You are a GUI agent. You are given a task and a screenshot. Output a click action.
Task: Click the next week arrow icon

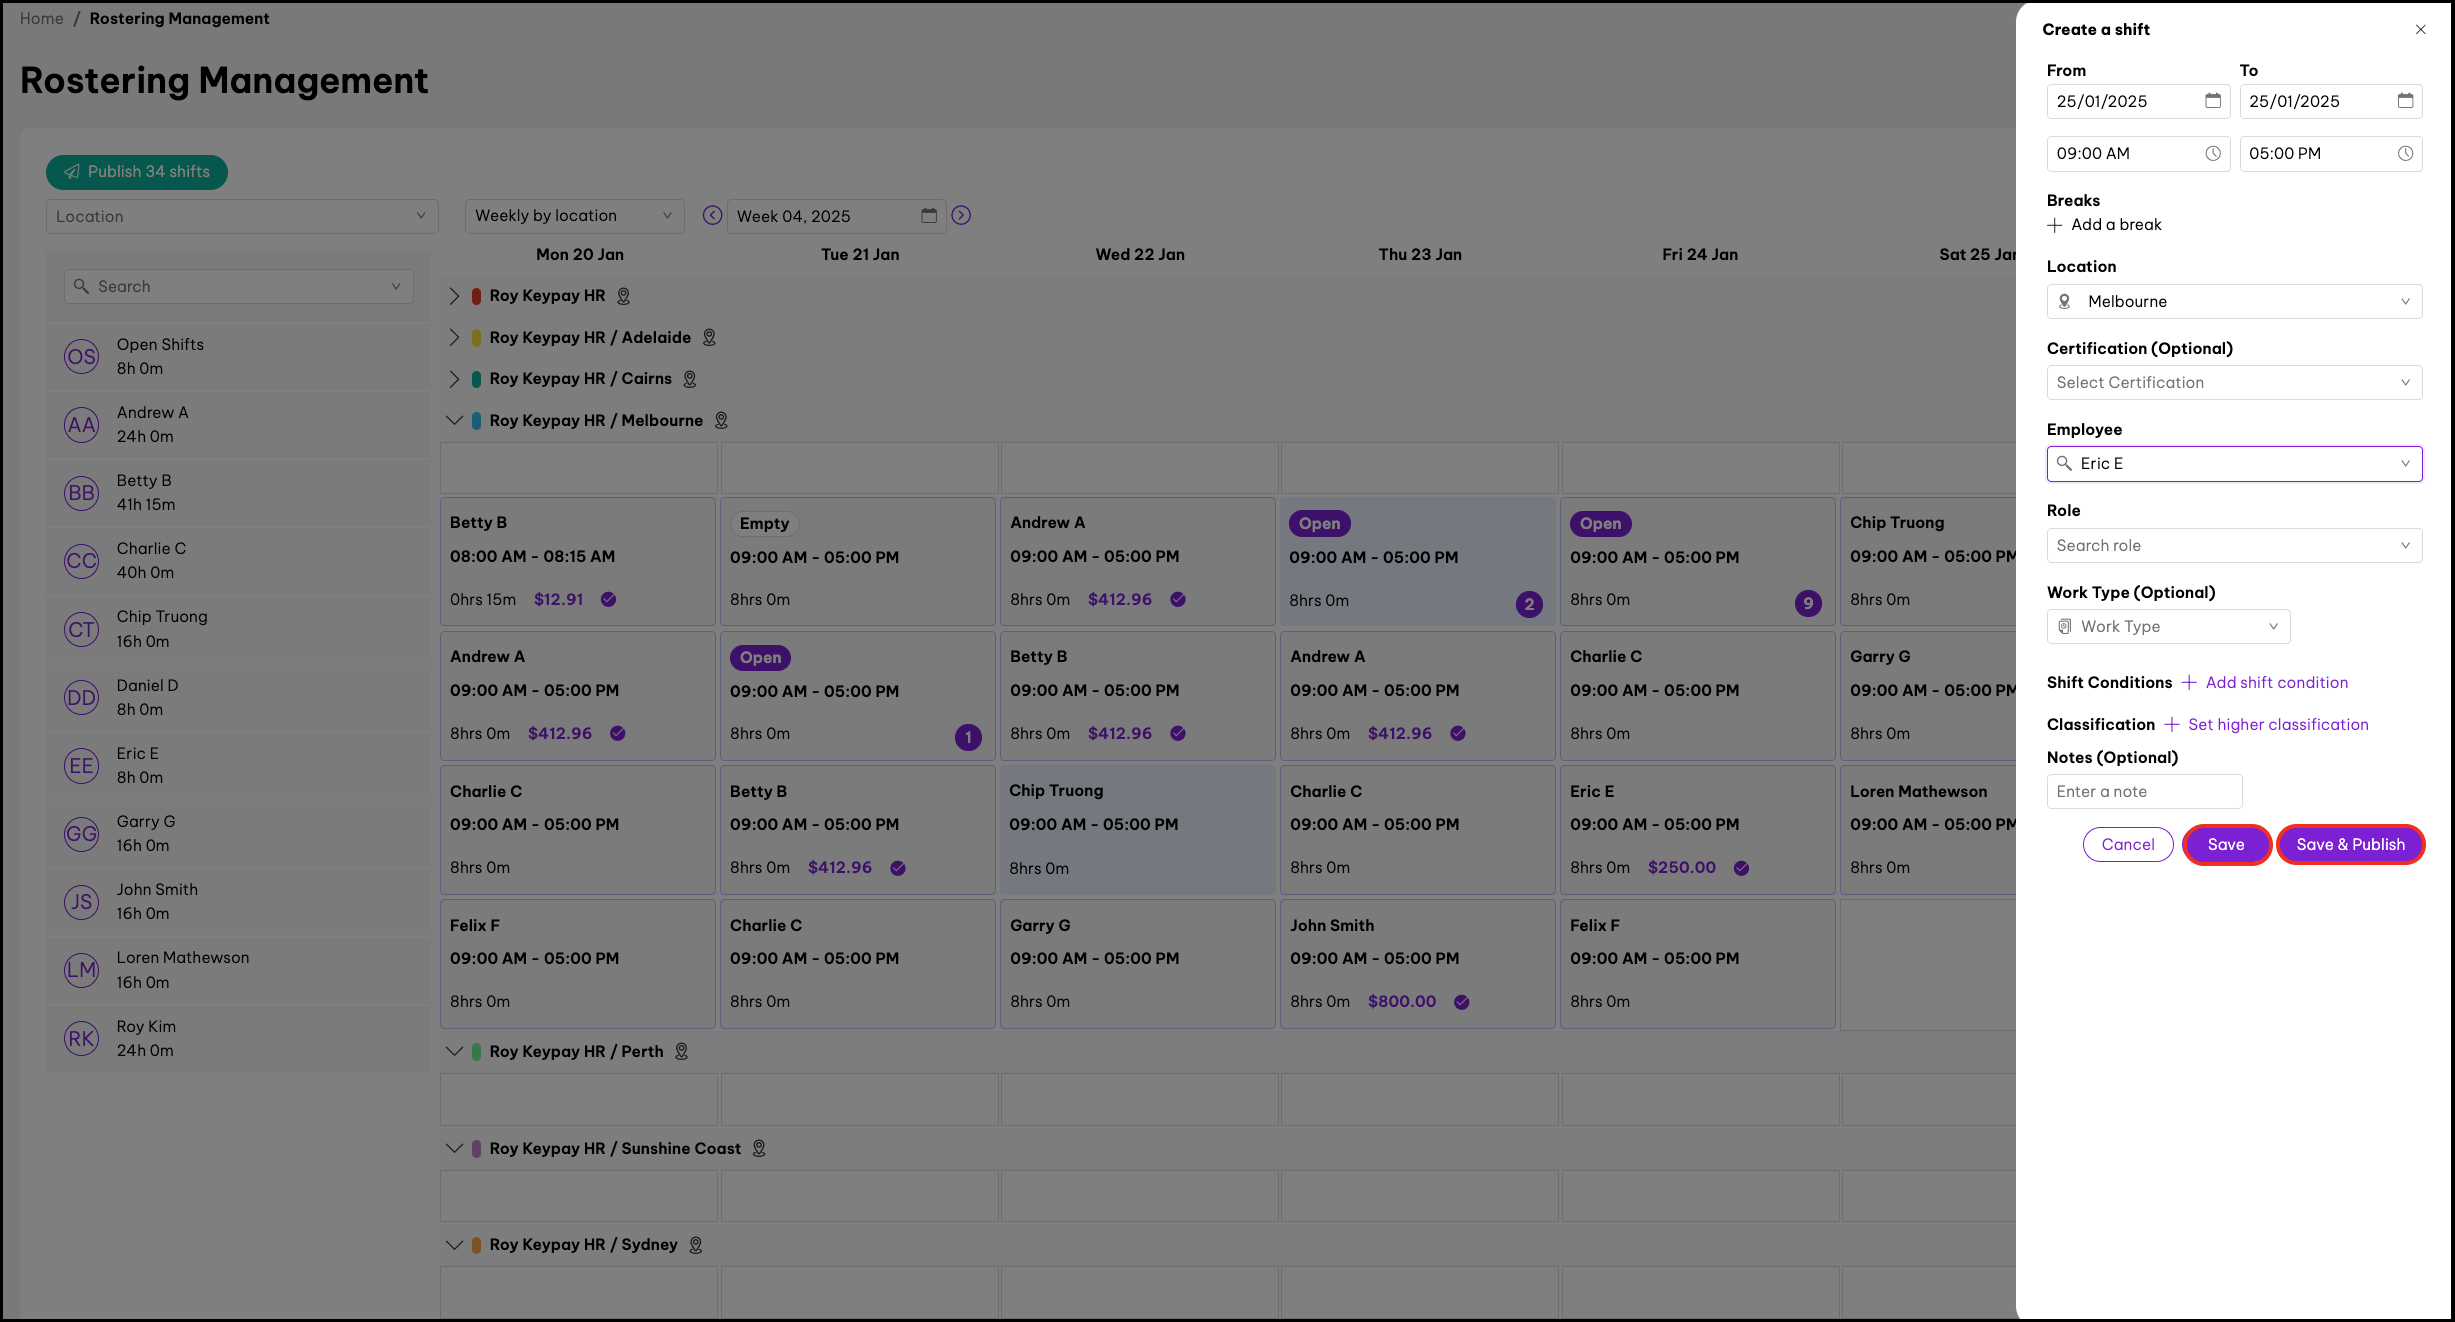pos(961,215)
